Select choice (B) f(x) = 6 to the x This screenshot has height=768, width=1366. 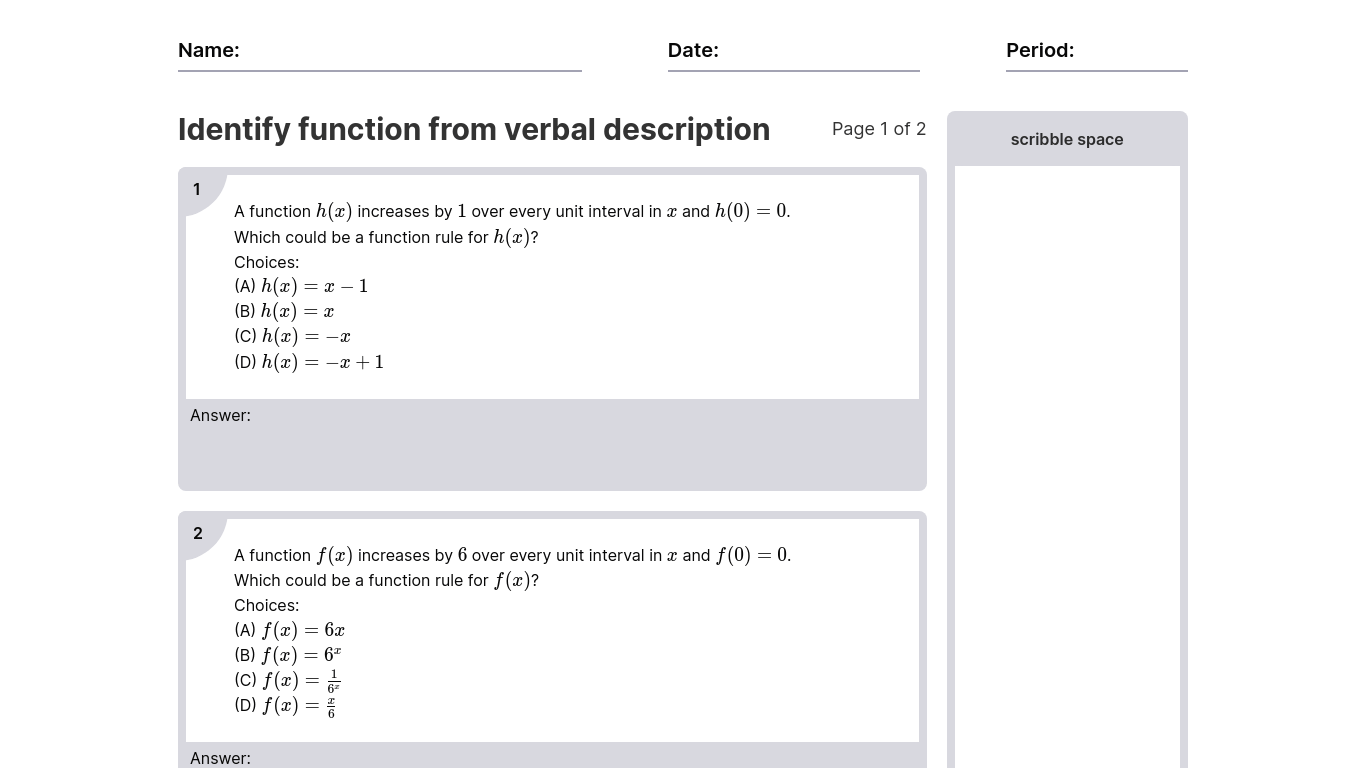pos(288,655)
